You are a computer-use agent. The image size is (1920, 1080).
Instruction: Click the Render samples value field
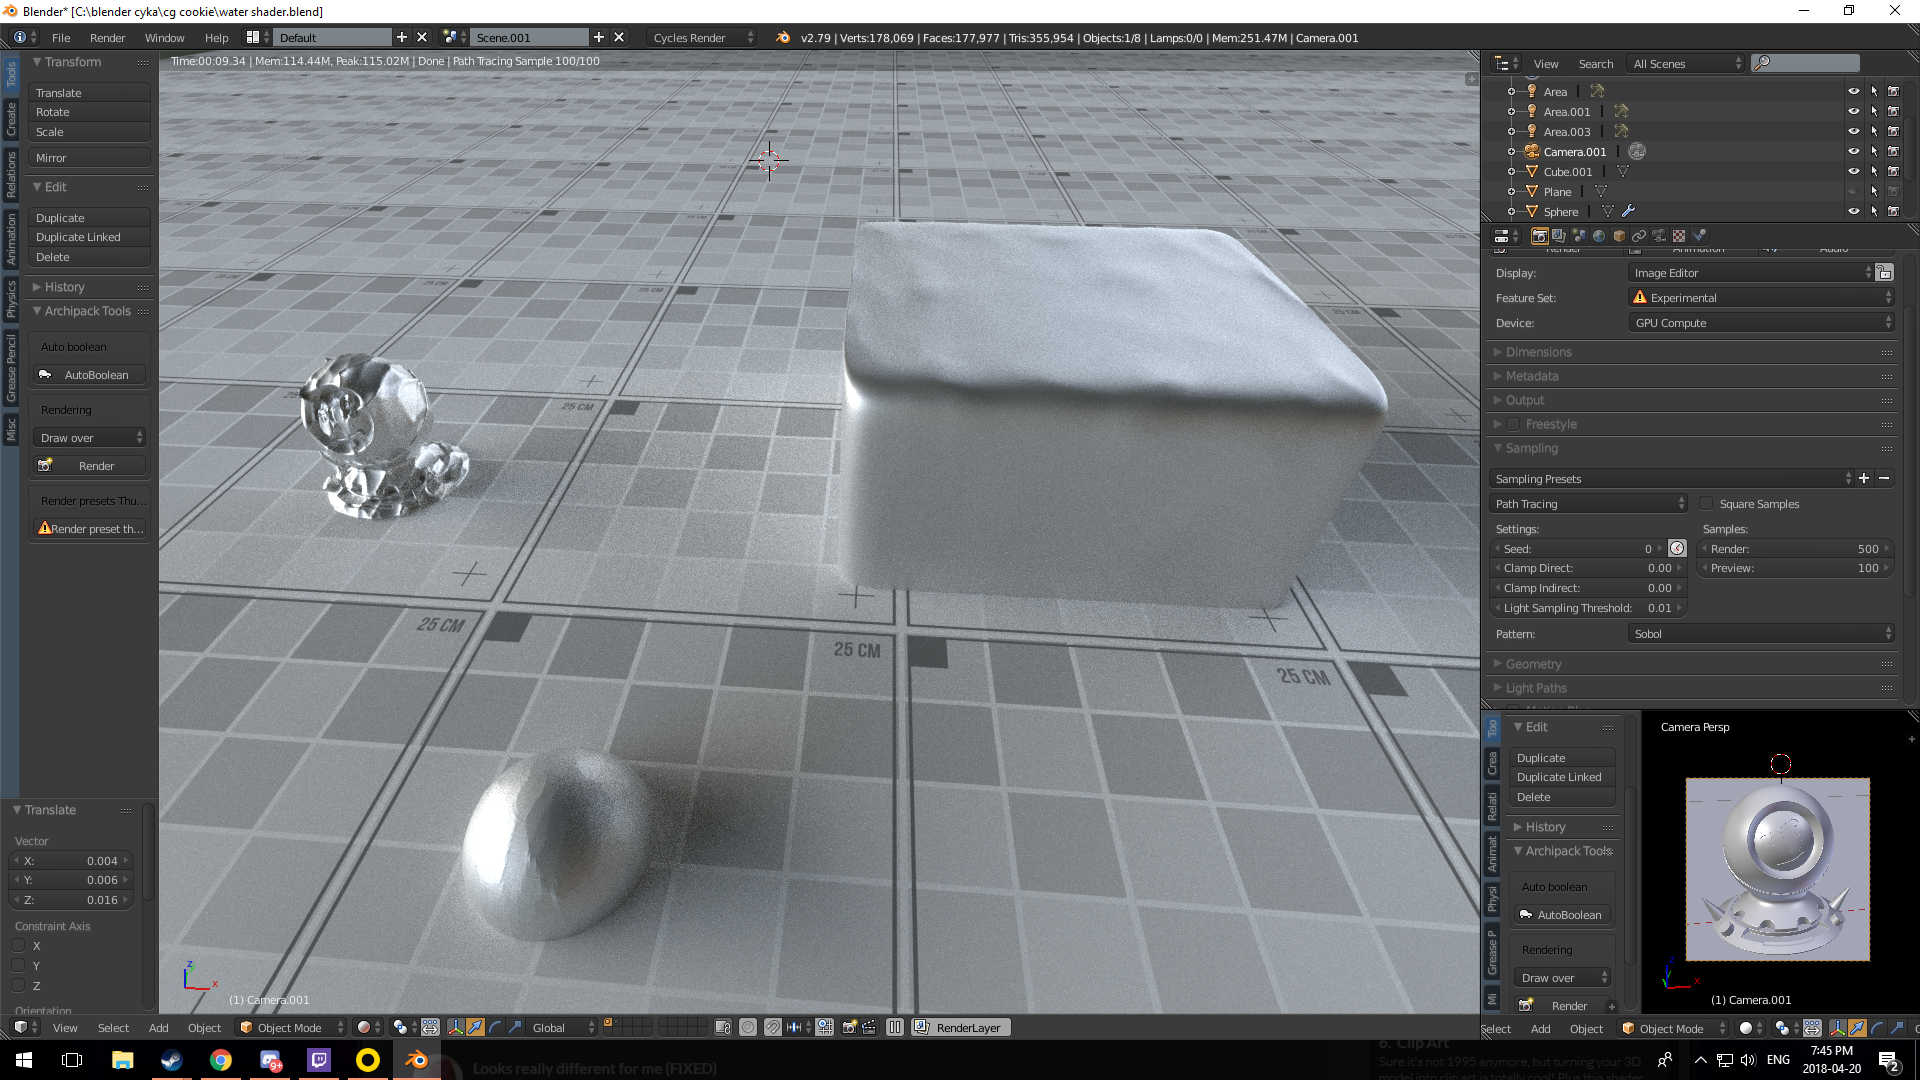tap(1796, 548)
